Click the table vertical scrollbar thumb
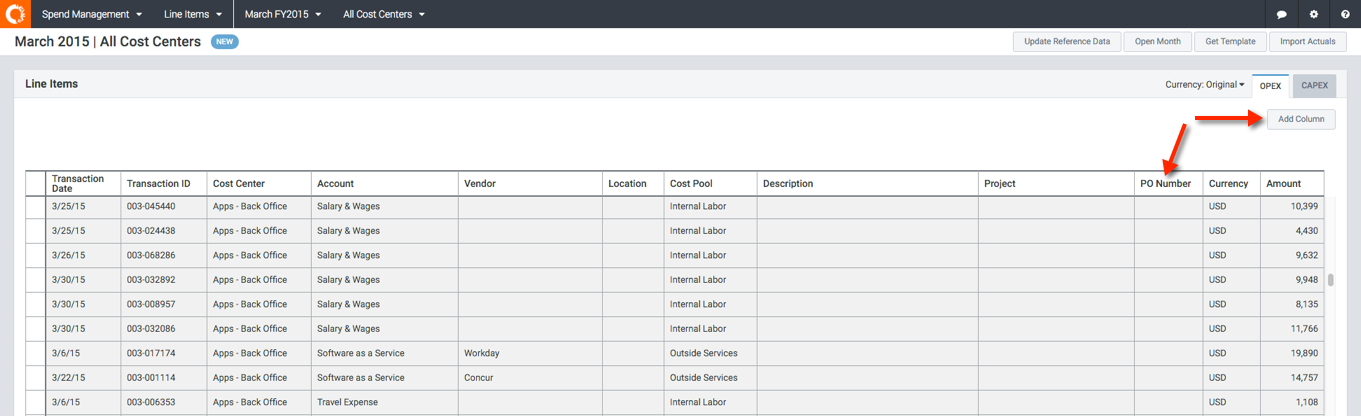This screenshot has height=416, width=1361. point(1330,280)
